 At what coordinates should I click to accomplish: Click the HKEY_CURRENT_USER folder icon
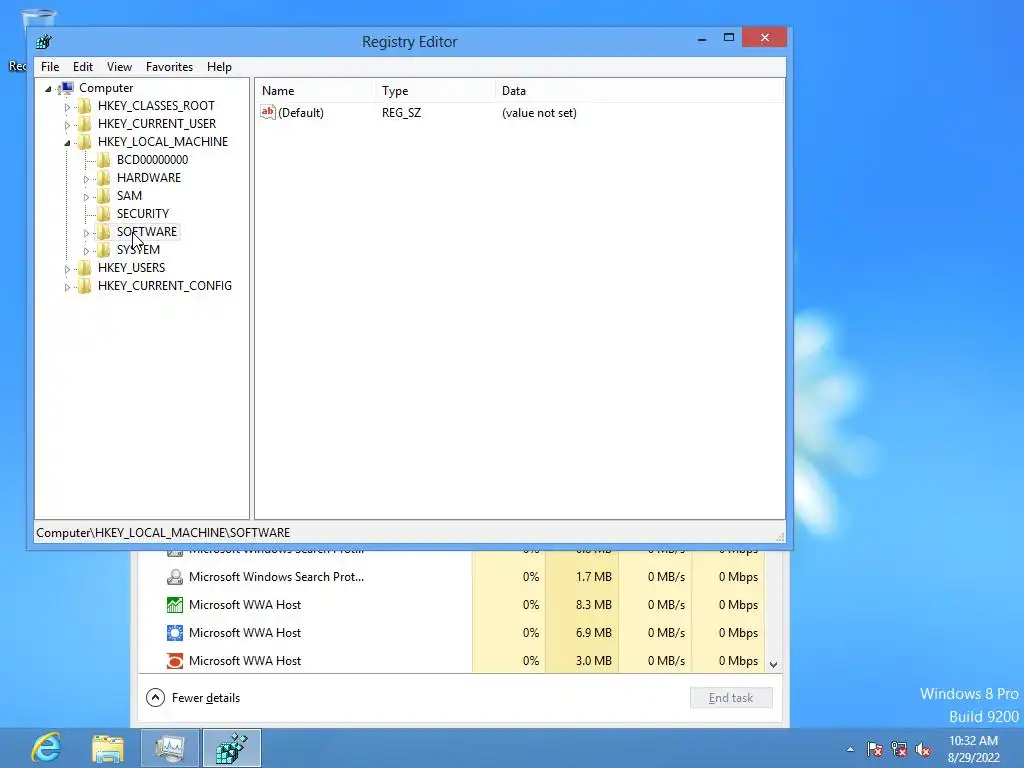[84, 124]
